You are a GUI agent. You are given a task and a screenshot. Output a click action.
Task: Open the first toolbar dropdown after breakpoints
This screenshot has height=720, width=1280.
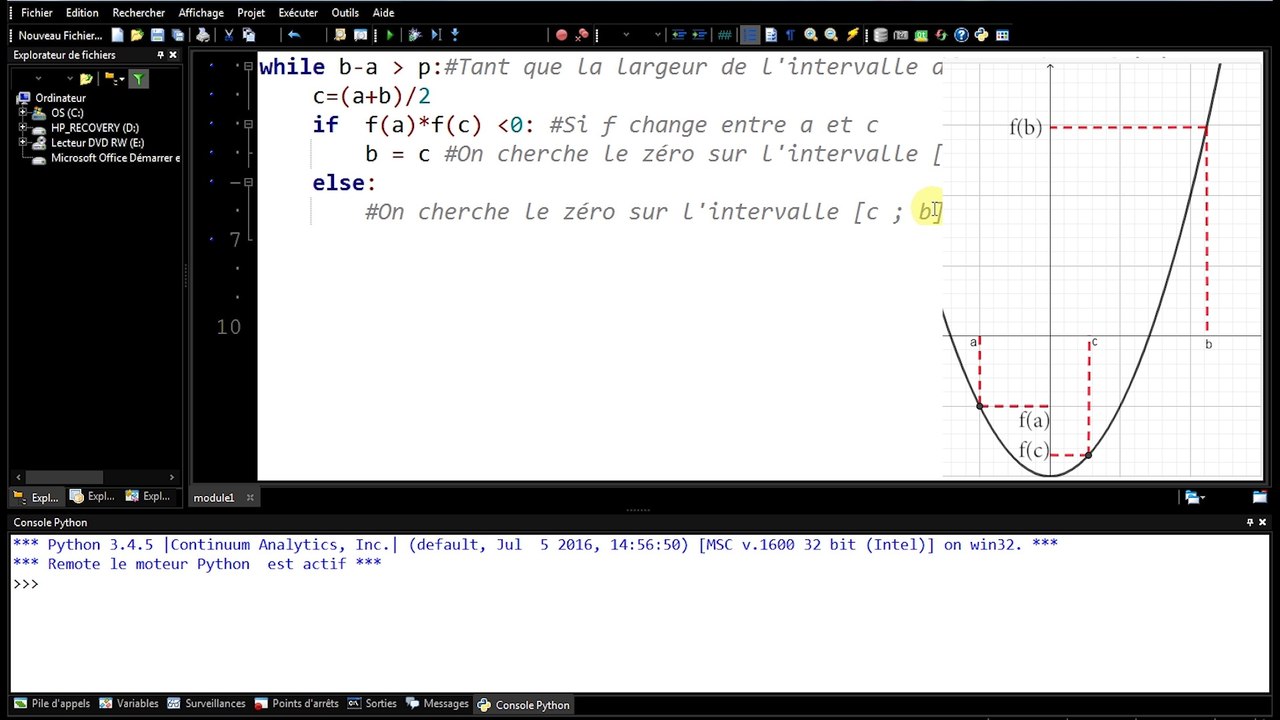[x=626, y=35]
